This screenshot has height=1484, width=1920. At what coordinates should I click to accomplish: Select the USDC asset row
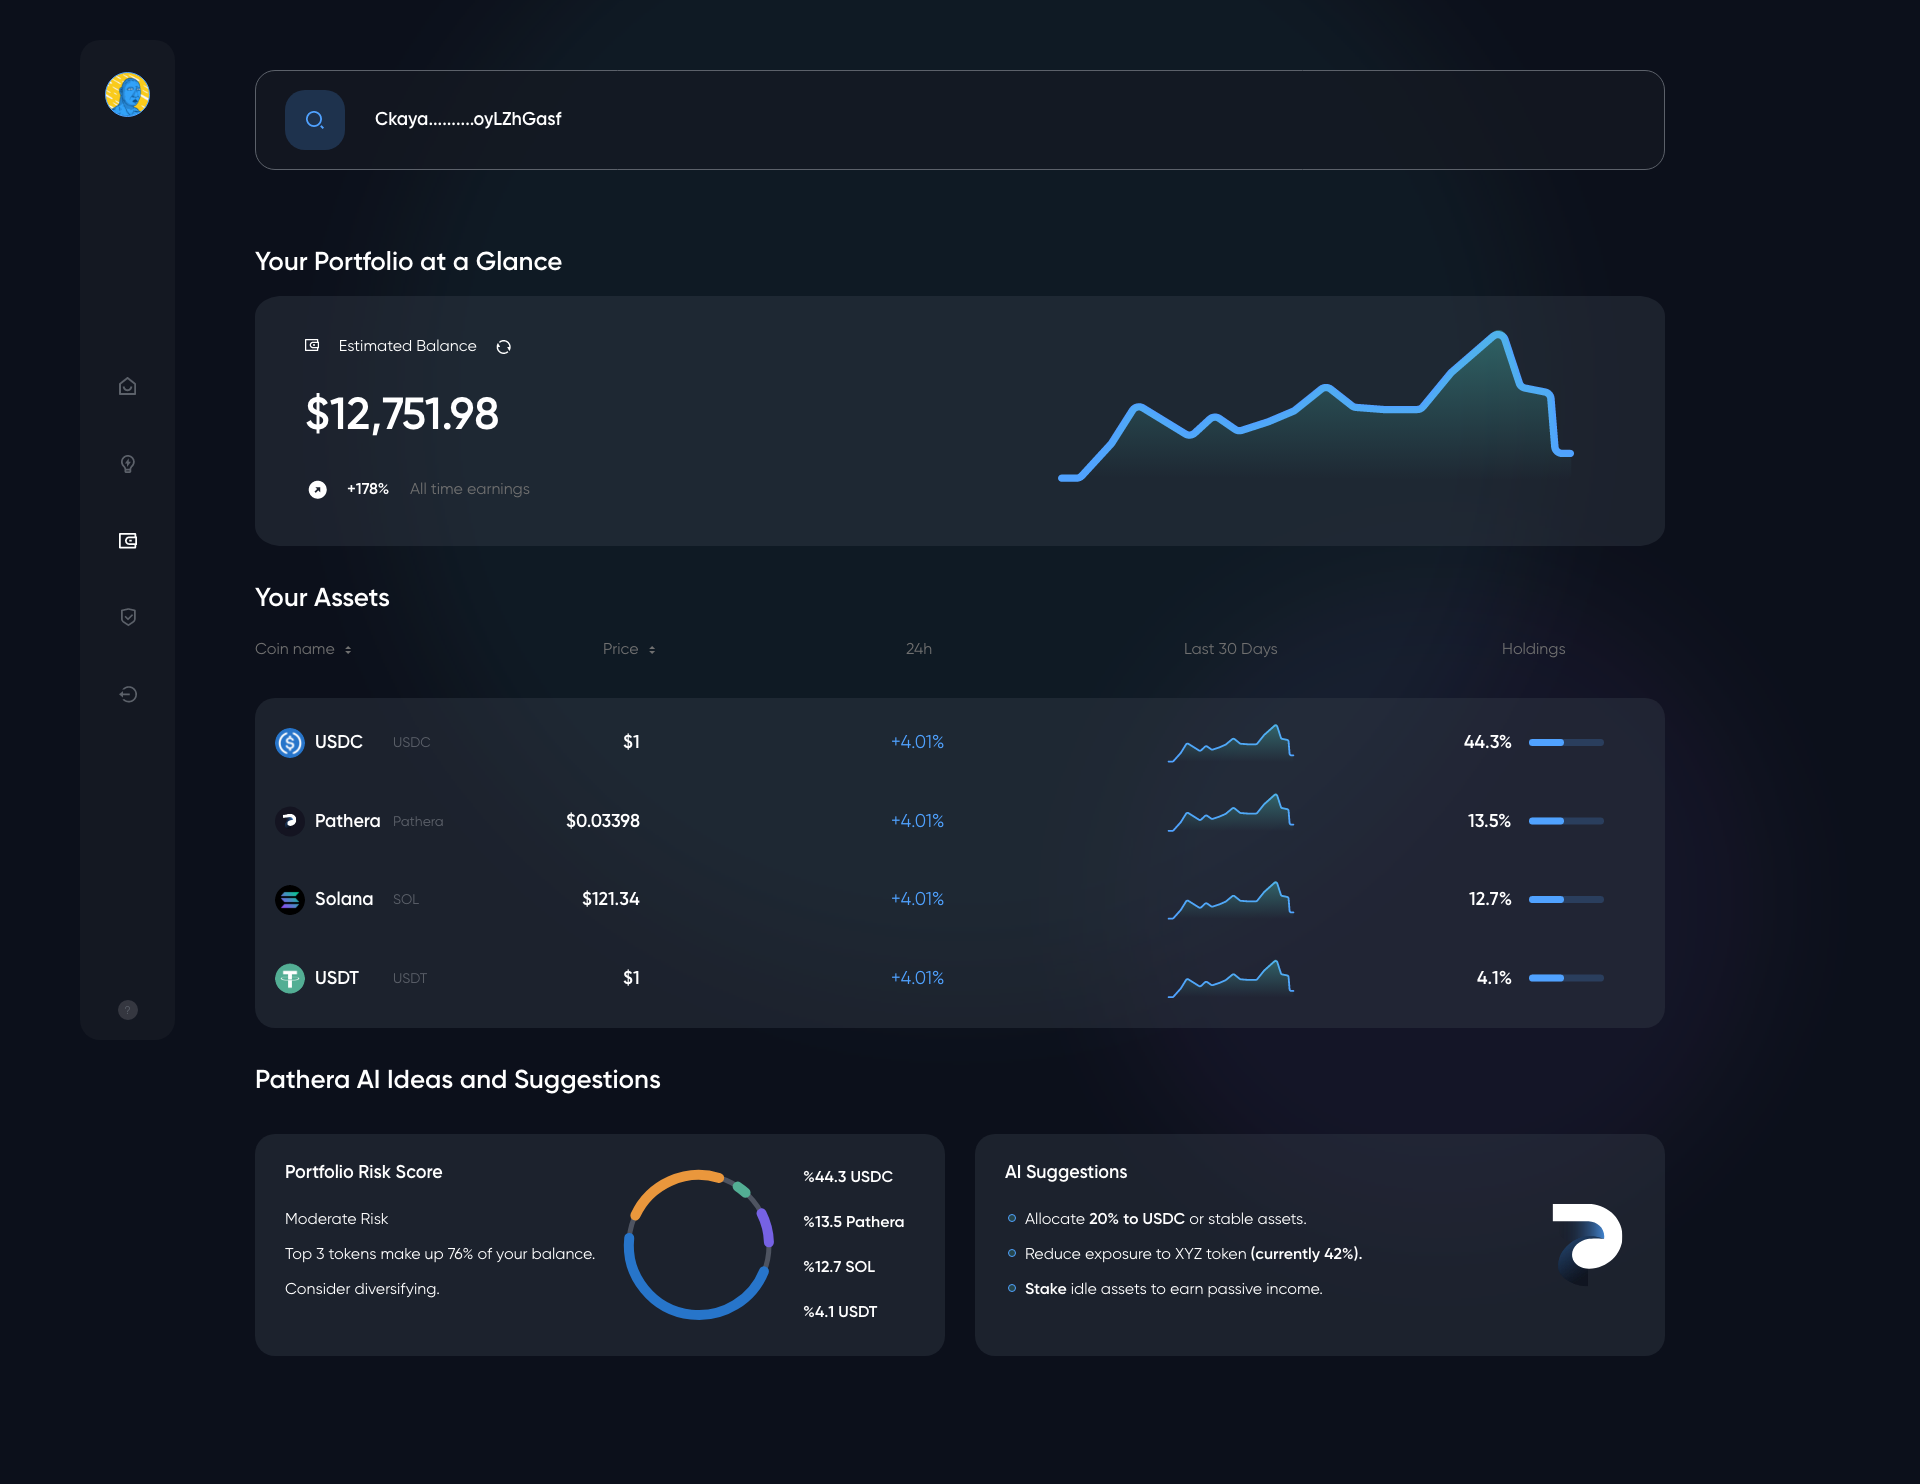click(338, 742)
